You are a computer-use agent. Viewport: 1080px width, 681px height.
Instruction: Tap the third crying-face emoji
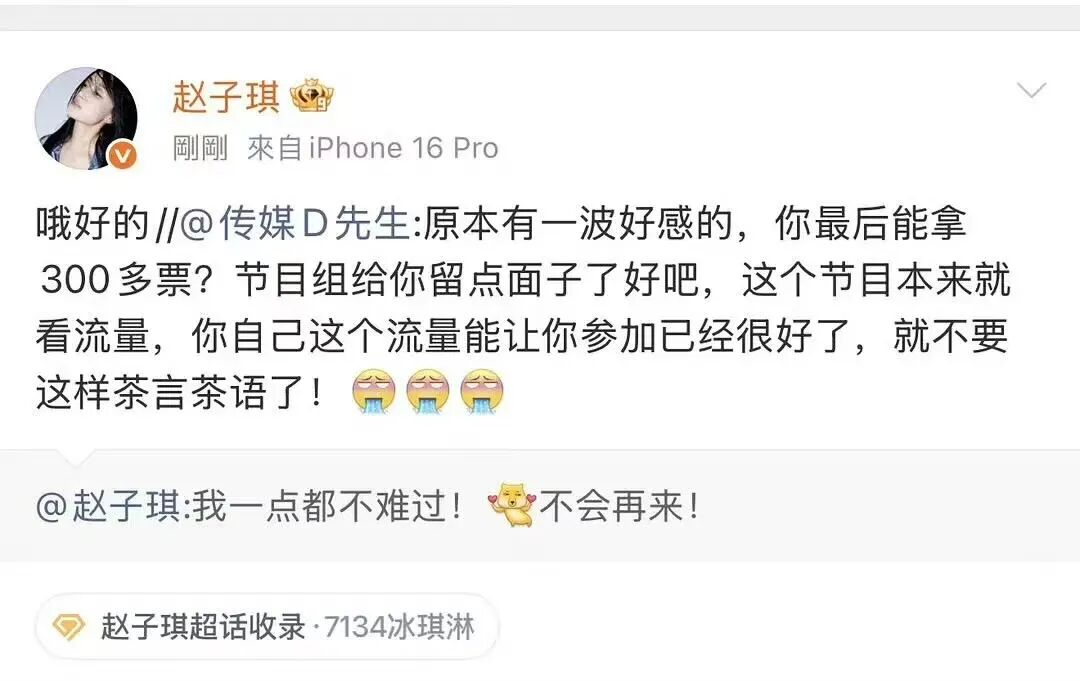tap(481, 392)
